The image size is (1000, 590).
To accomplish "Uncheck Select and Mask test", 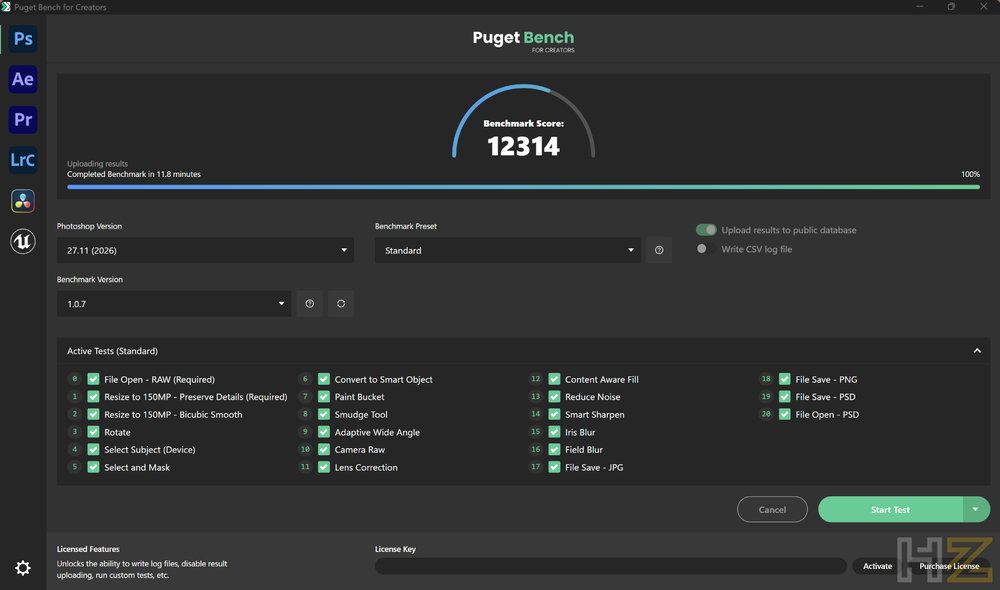I will [93, 467].
